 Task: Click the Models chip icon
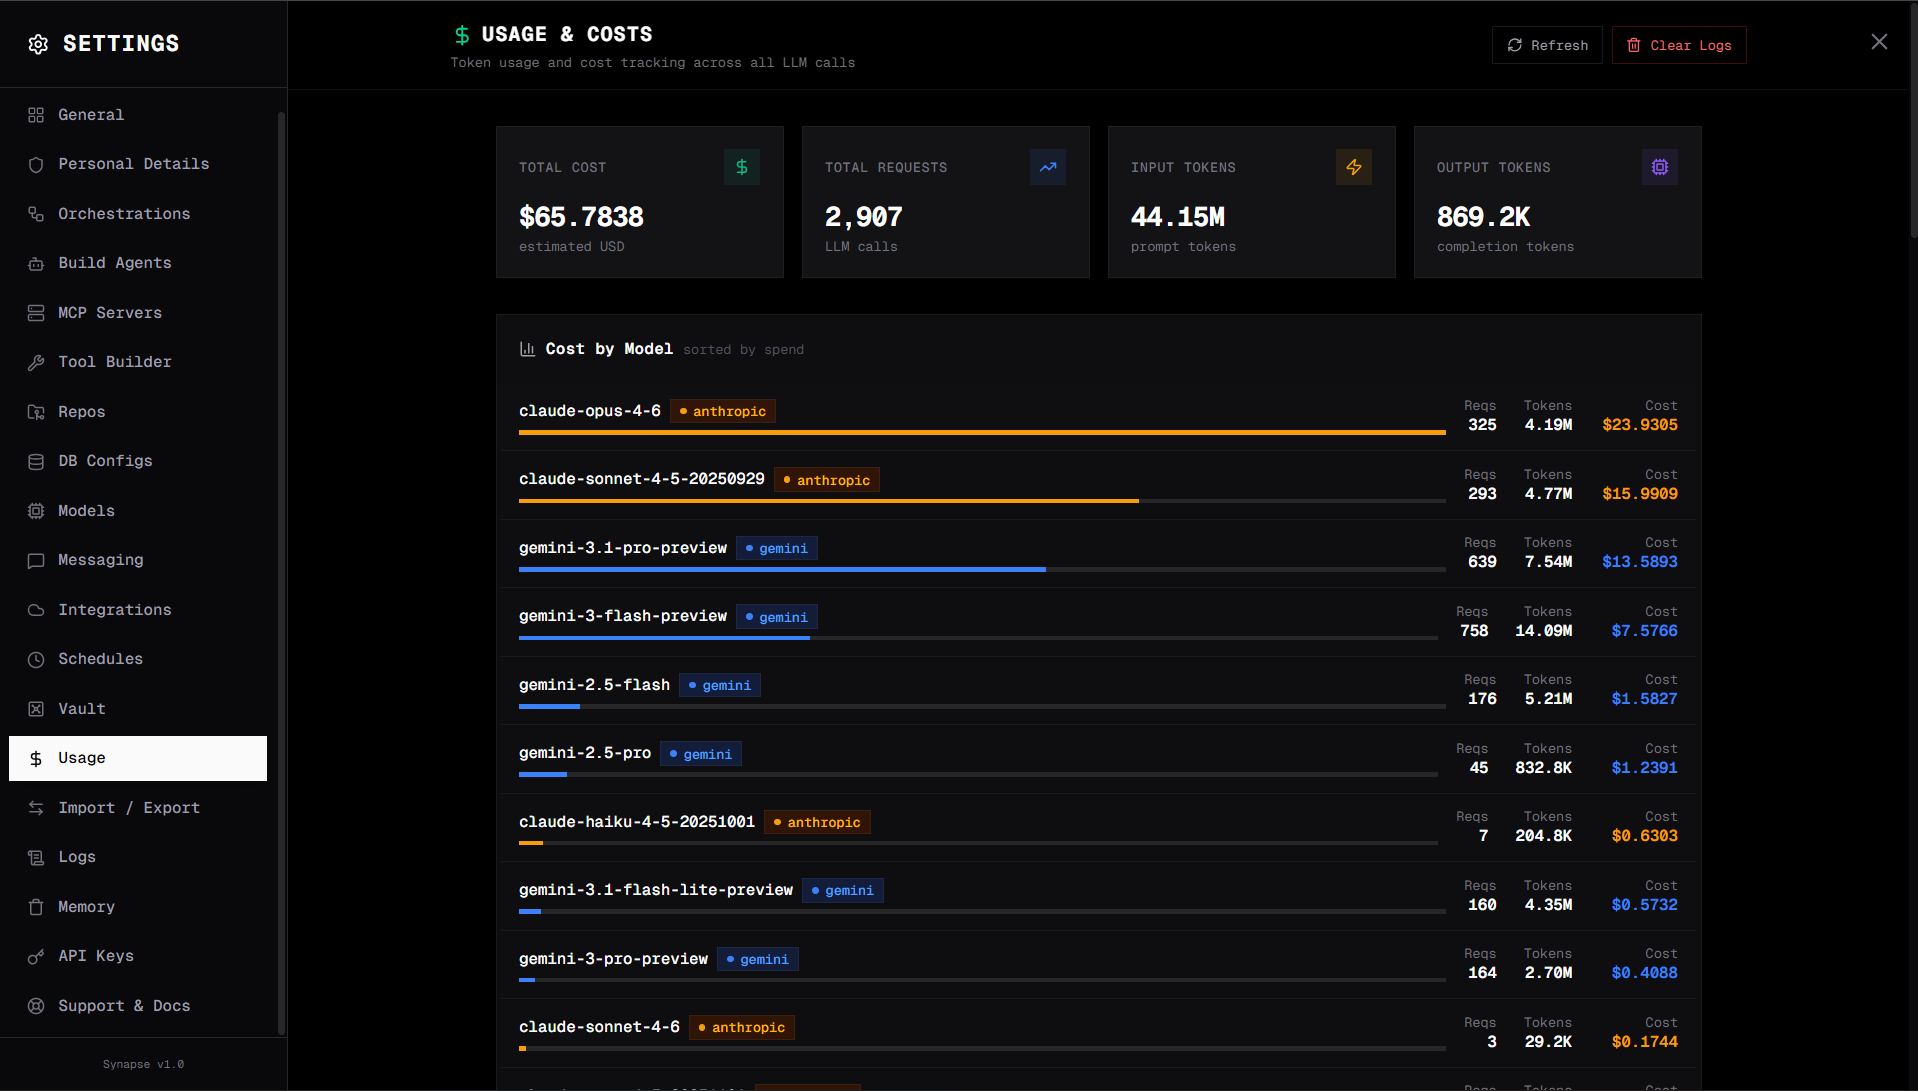tap(36, 511)
